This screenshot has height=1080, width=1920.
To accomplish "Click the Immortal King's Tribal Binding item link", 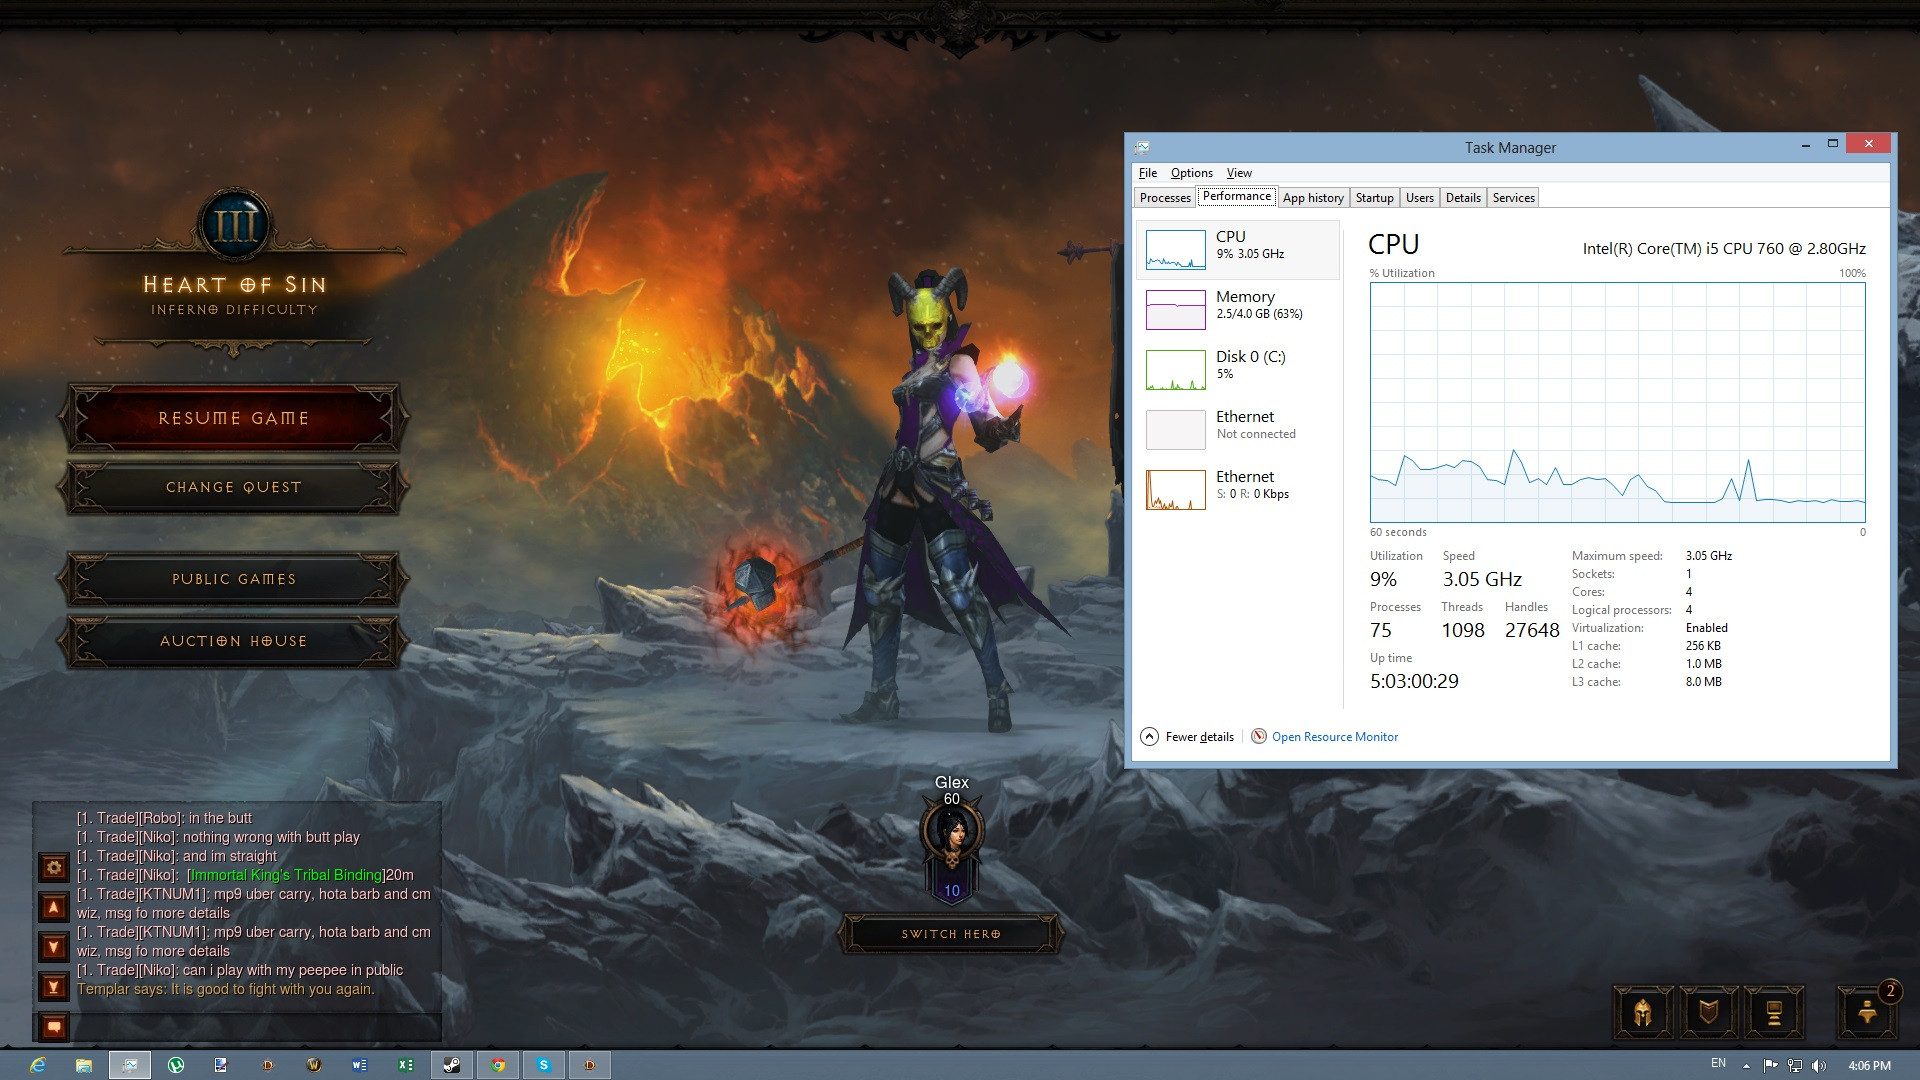I will click(x=286, y=875).
